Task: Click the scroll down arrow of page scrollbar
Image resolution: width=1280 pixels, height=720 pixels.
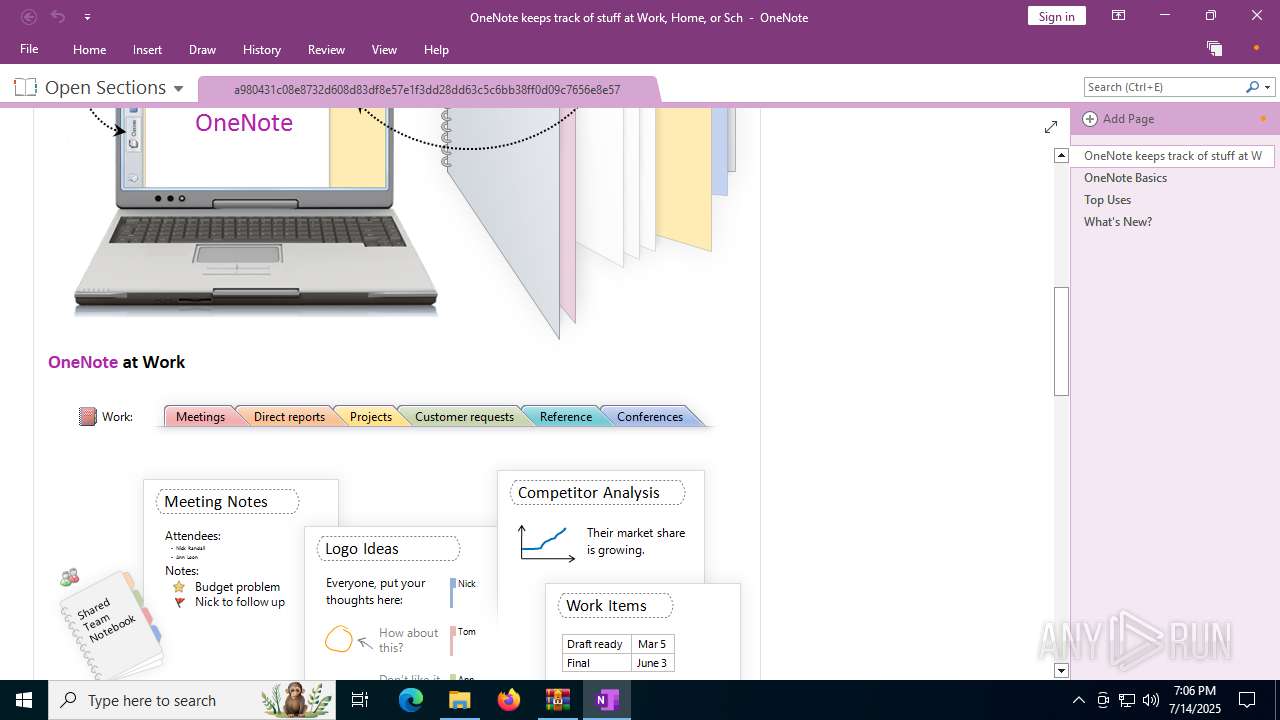Action: click(x=1062, y=671)
